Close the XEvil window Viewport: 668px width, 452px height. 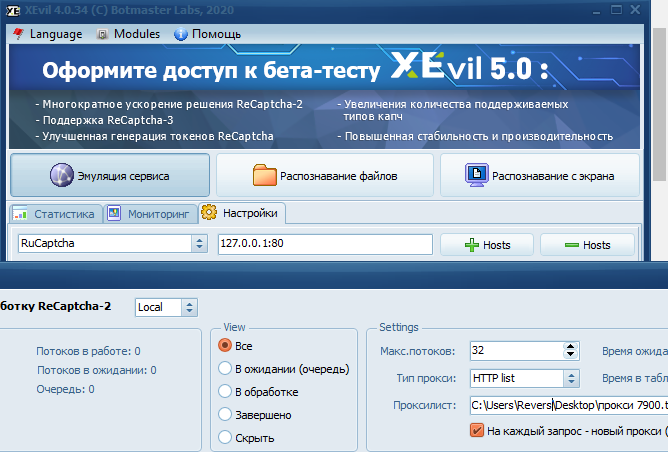click(635, 9)
